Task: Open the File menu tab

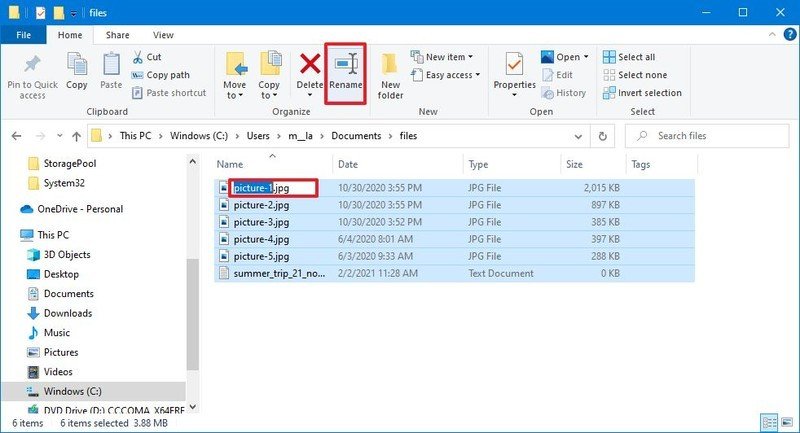Action: [x=22, y=35]
